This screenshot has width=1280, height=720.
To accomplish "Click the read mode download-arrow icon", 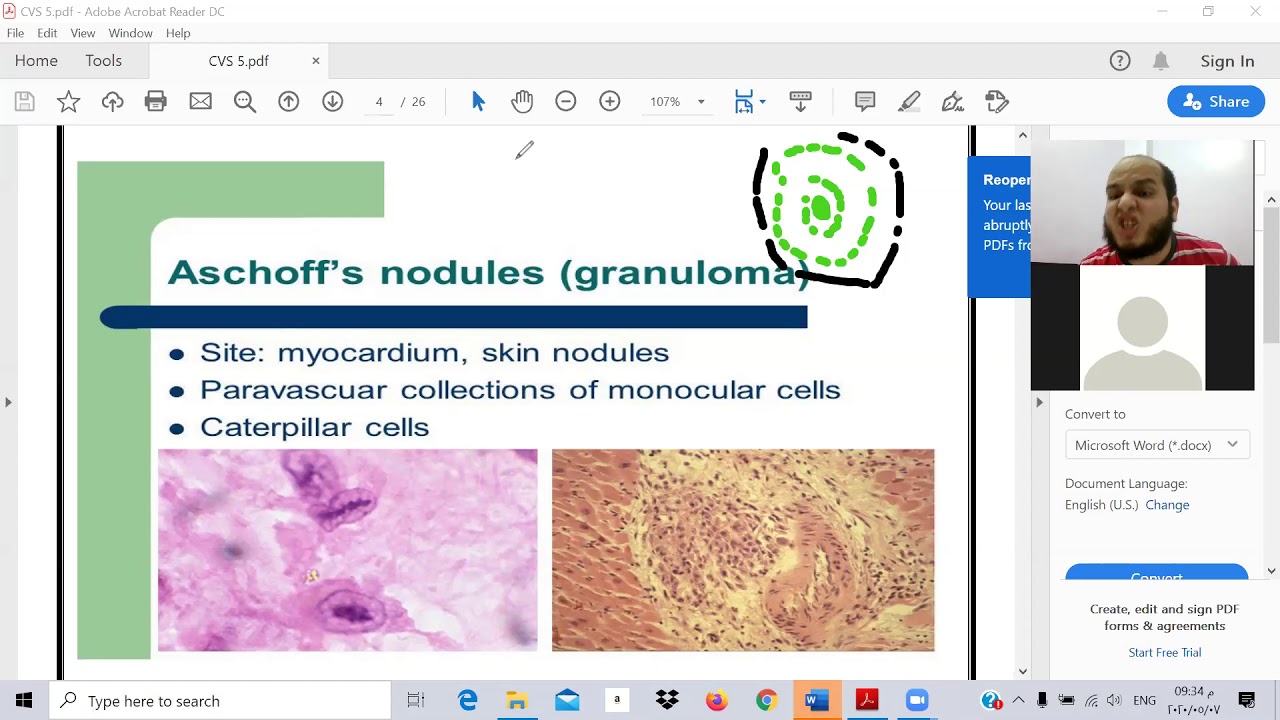I will tap(800, 101).
